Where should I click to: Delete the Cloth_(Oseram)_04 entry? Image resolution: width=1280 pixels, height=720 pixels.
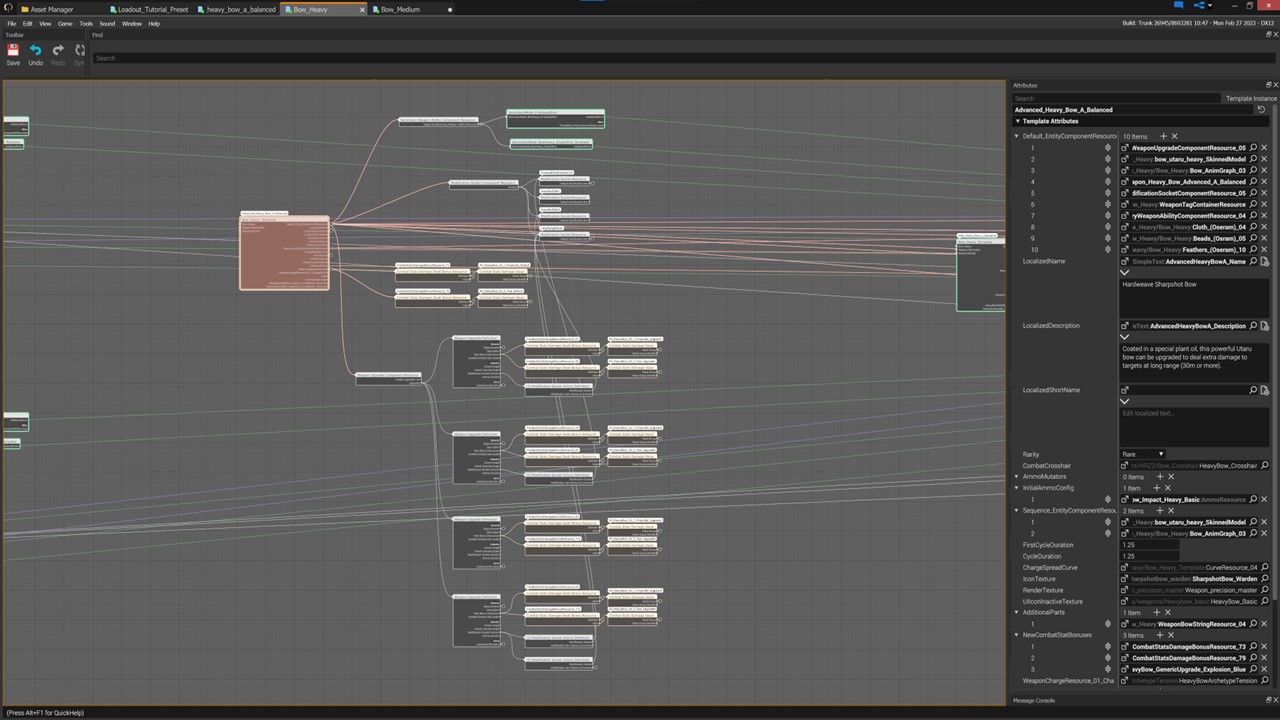(x=1264, y=227)
